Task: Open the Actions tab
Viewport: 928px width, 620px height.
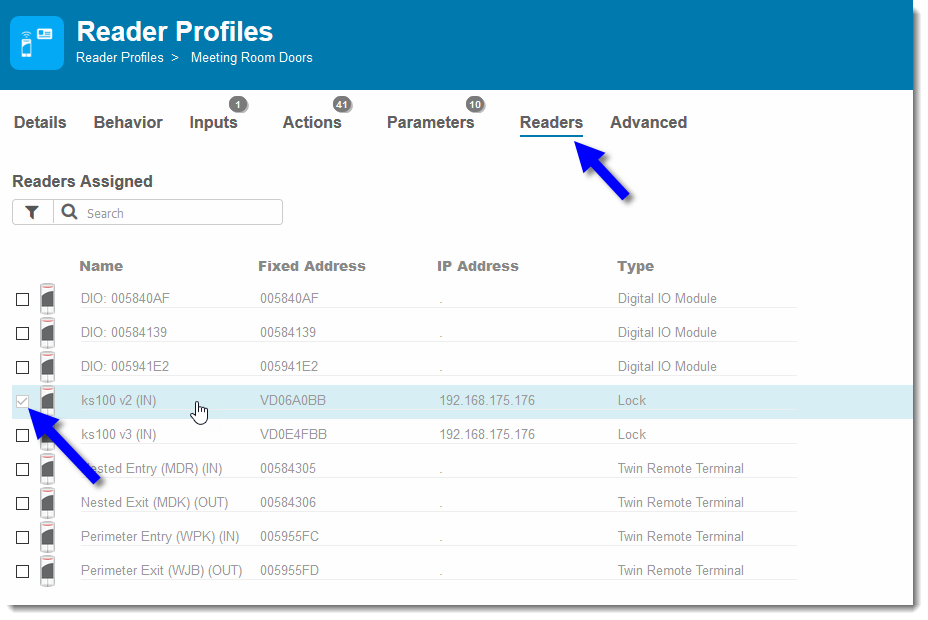Action: tap(312, 122)
